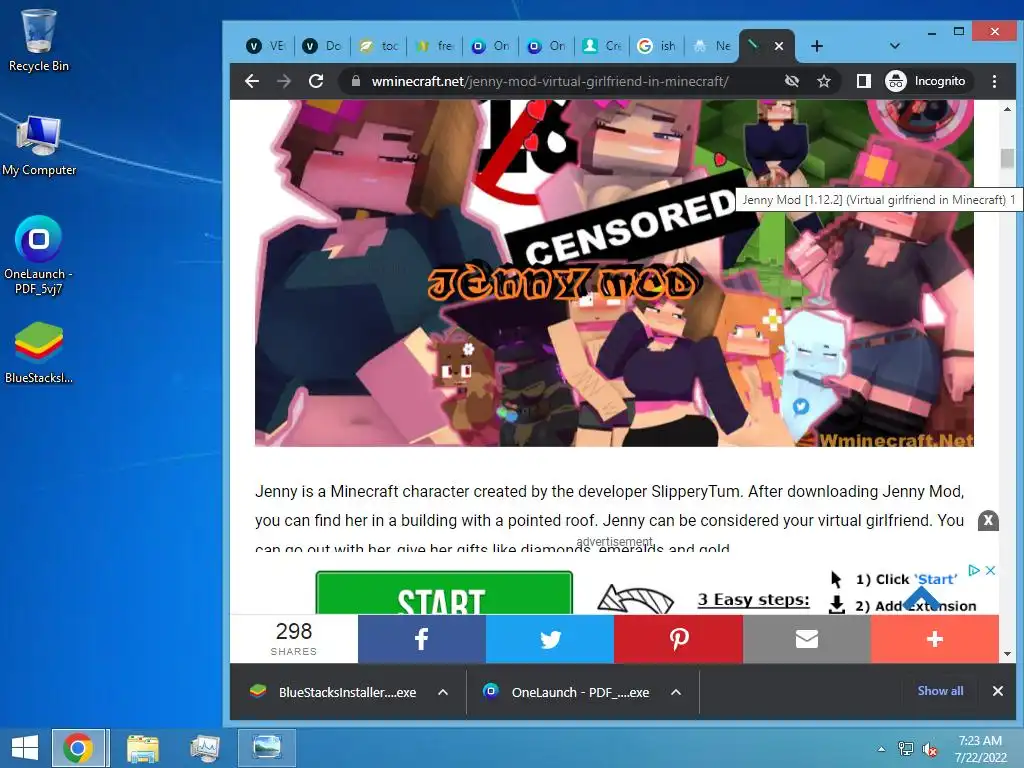1024x768 pixels.
Task: Open the system monitor taskbar icon
Action: pyautogui.click(x=205, y=748)
